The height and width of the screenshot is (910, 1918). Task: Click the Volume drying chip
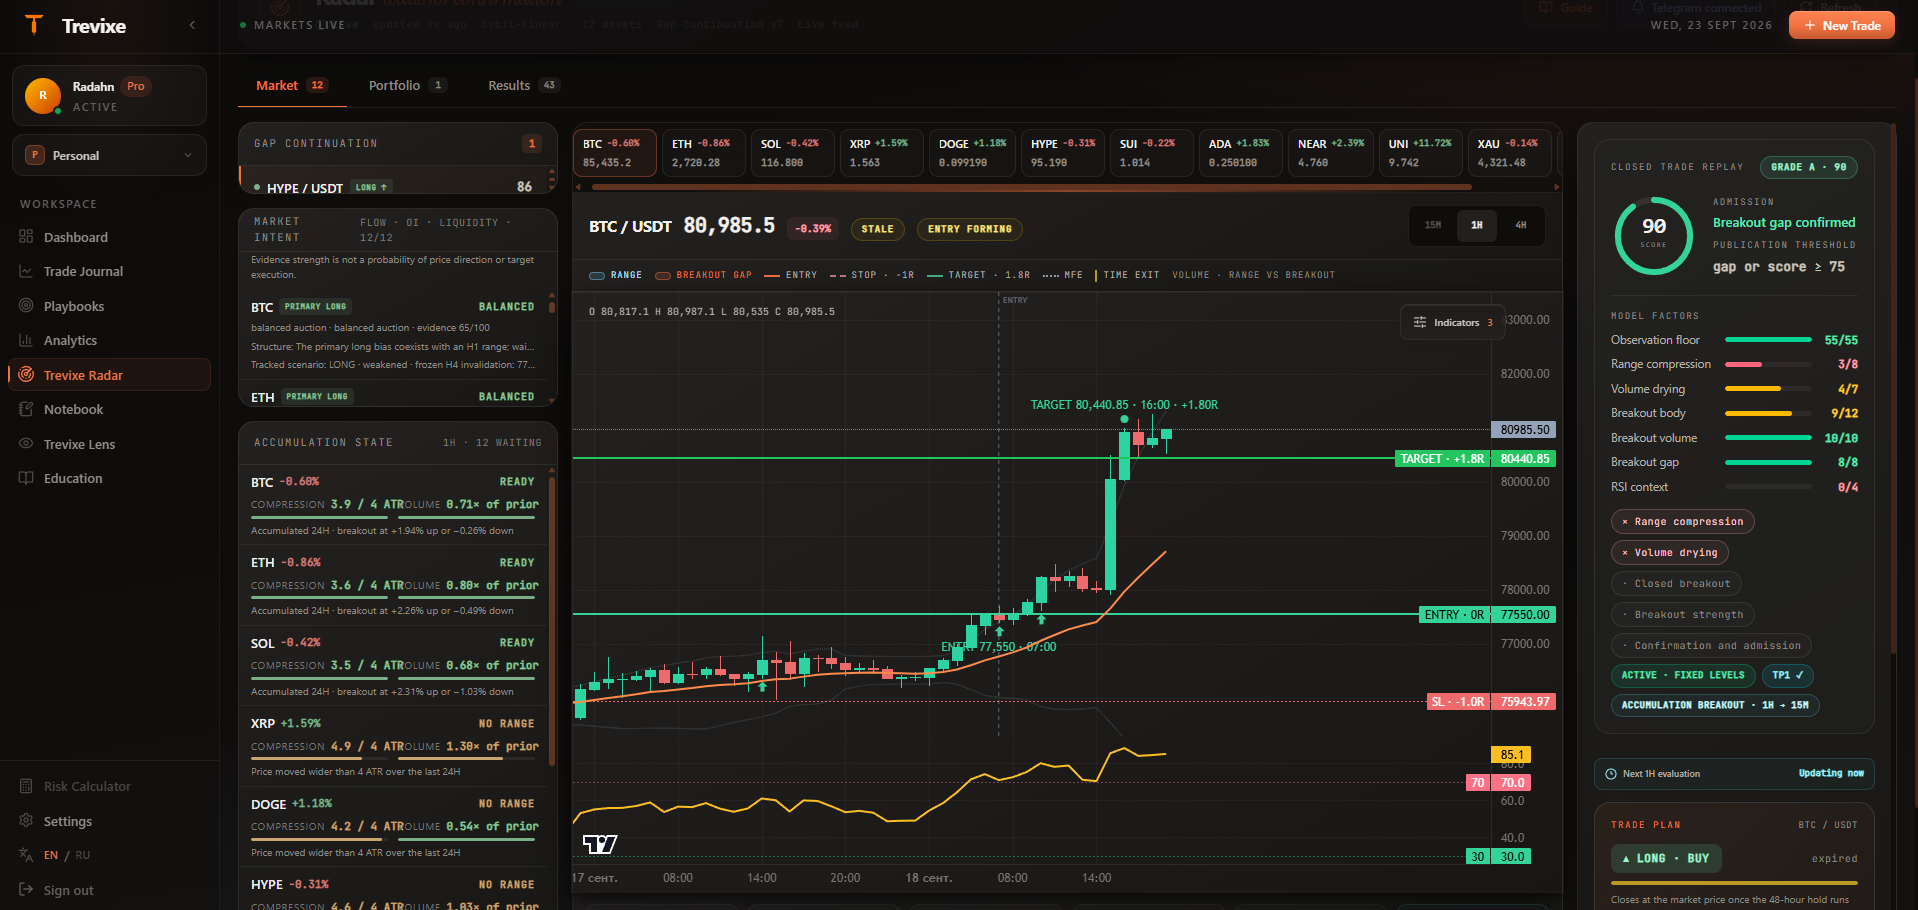pyautogui.click(x=1670, y=553)
